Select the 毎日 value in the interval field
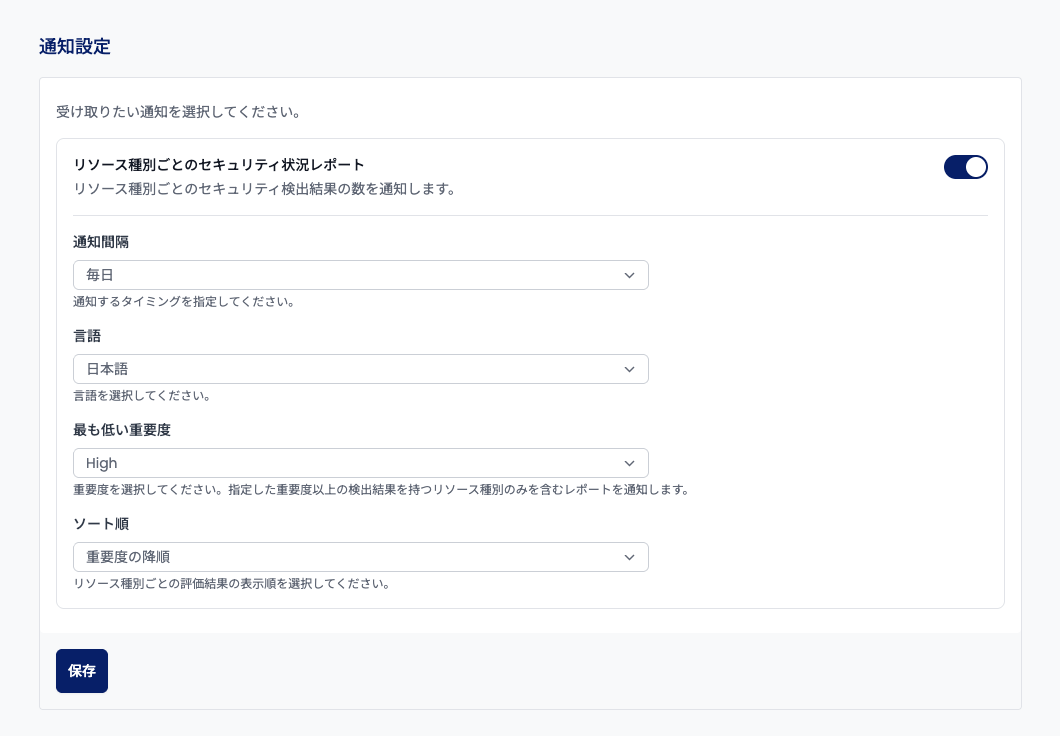1060x736 pixels. coord(100,275)
